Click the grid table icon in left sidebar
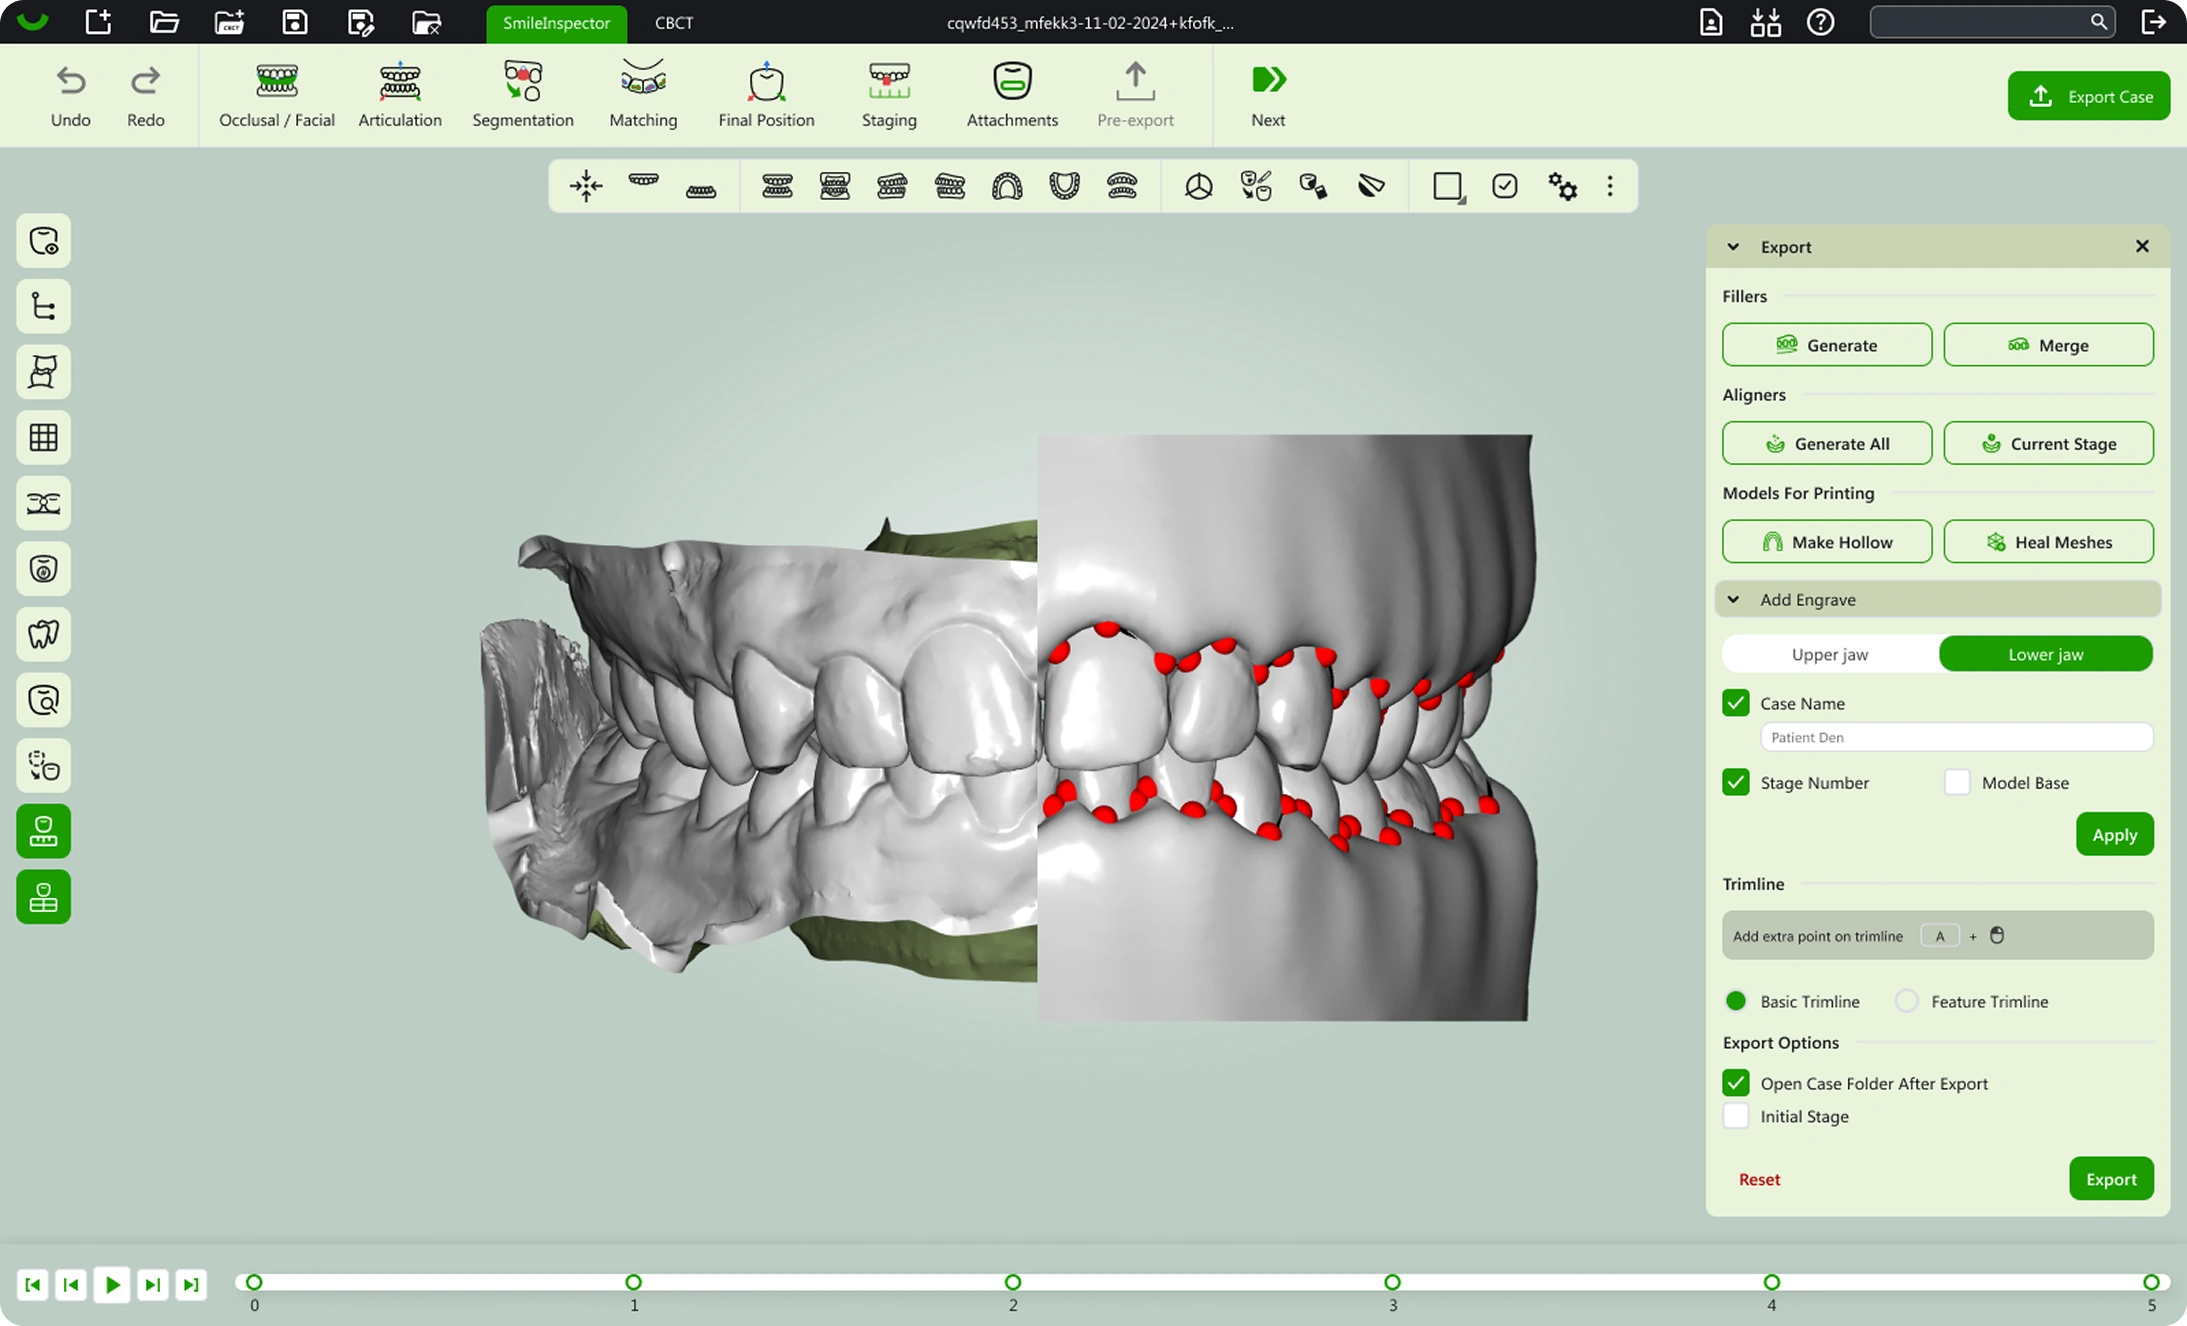Screen dimensions: 2187x1326 43,437
